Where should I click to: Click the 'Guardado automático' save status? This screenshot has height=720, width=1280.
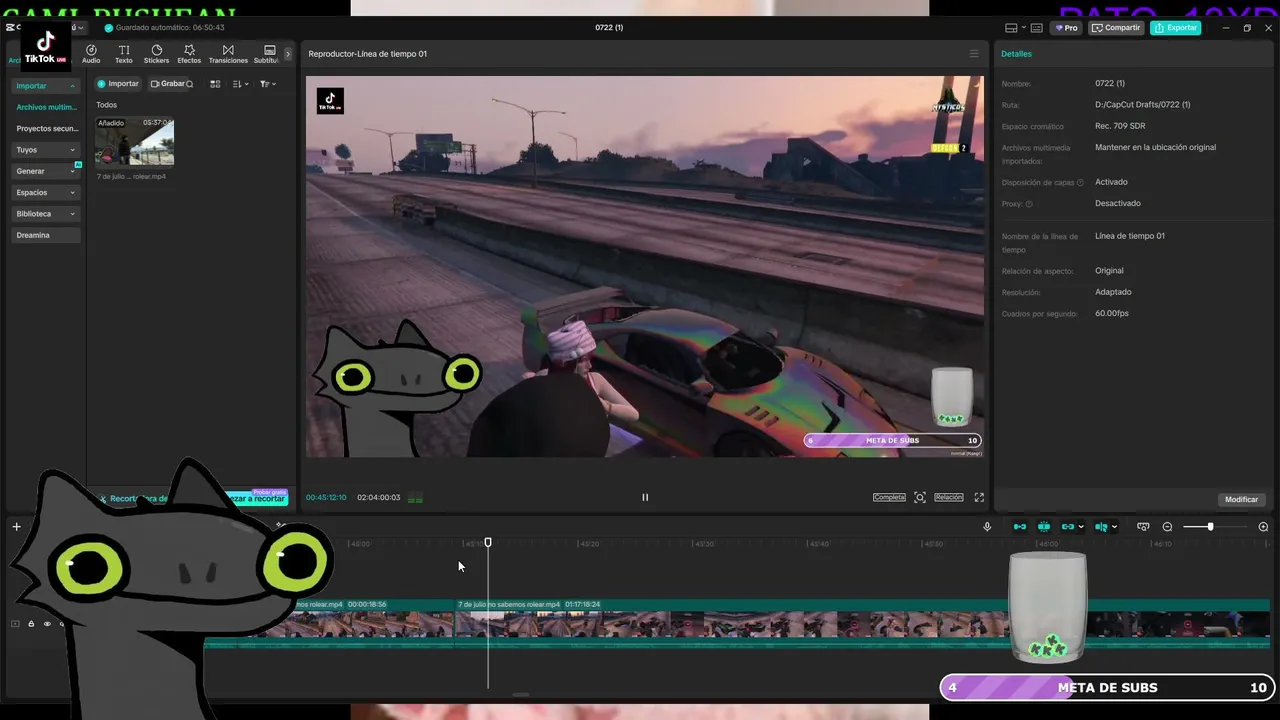click(x=164, y=28)
